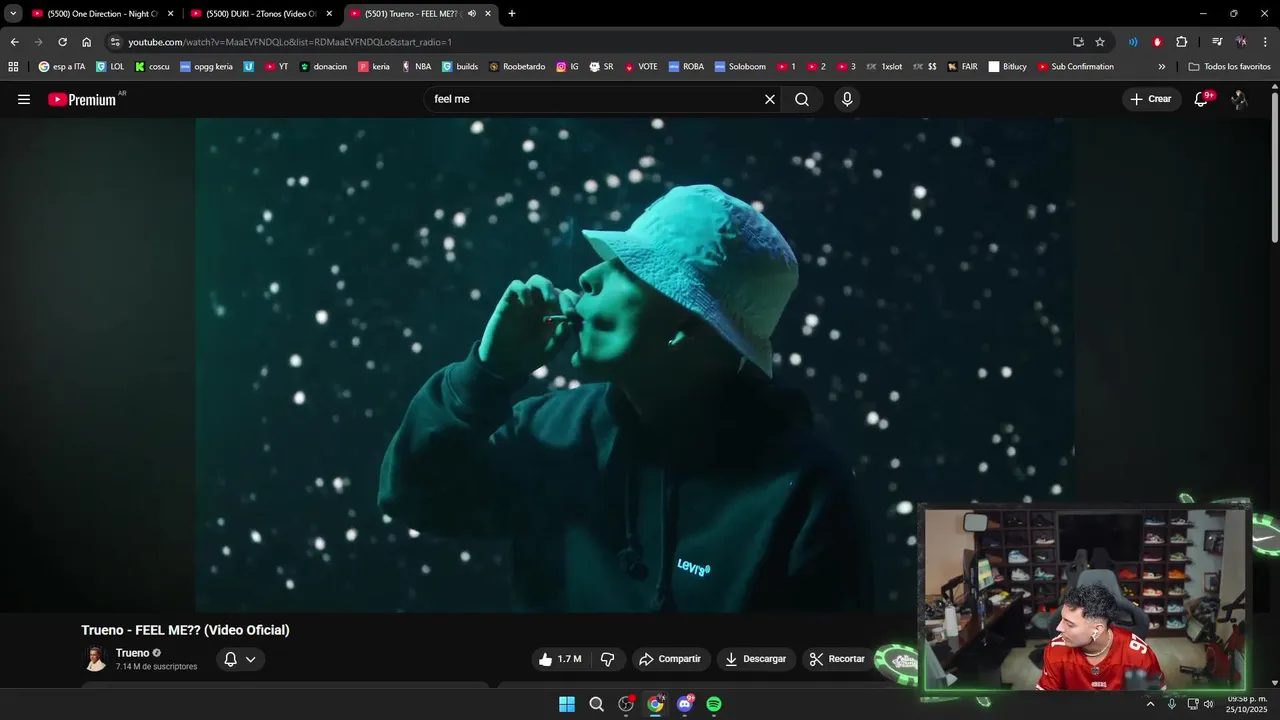Image resolution: width=1280 pixels, height=720 pixels.
Task: Open the Windows Start menu
Action: (567, 704)
